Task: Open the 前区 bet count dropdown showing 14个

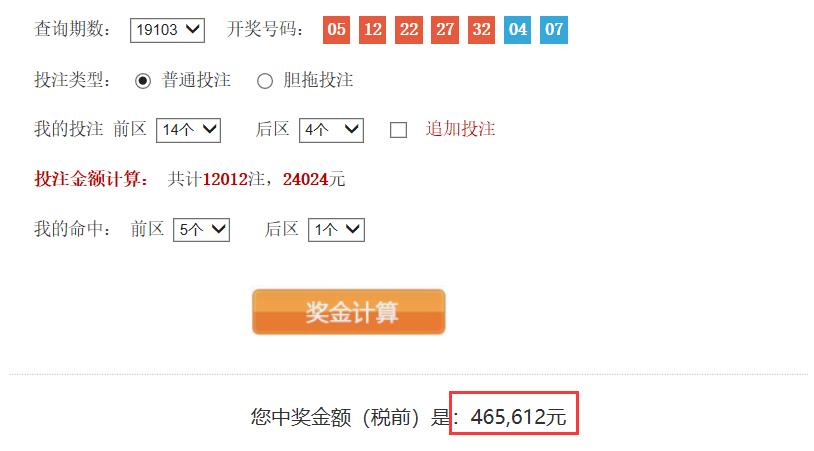Action: pos(188,130)
